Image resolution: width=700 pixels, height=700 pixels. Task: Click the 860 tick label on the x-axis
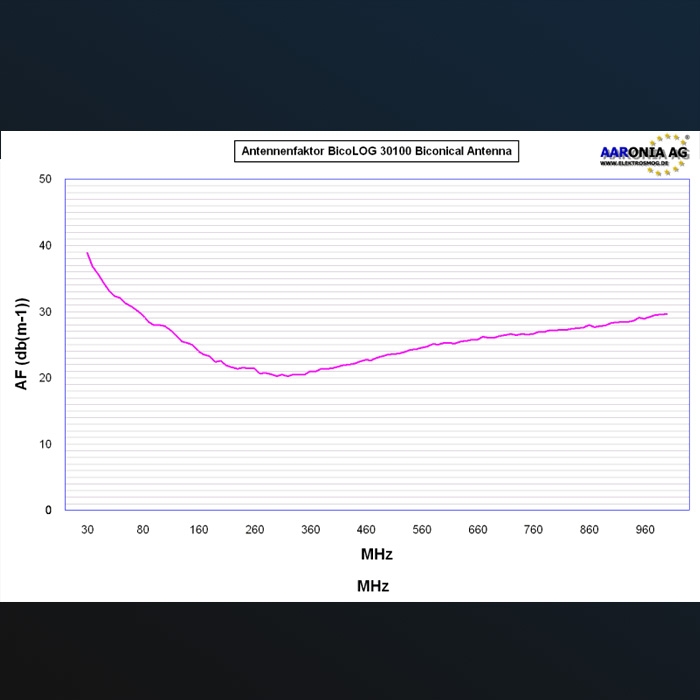pyautogui.click(x=590, y=530)
